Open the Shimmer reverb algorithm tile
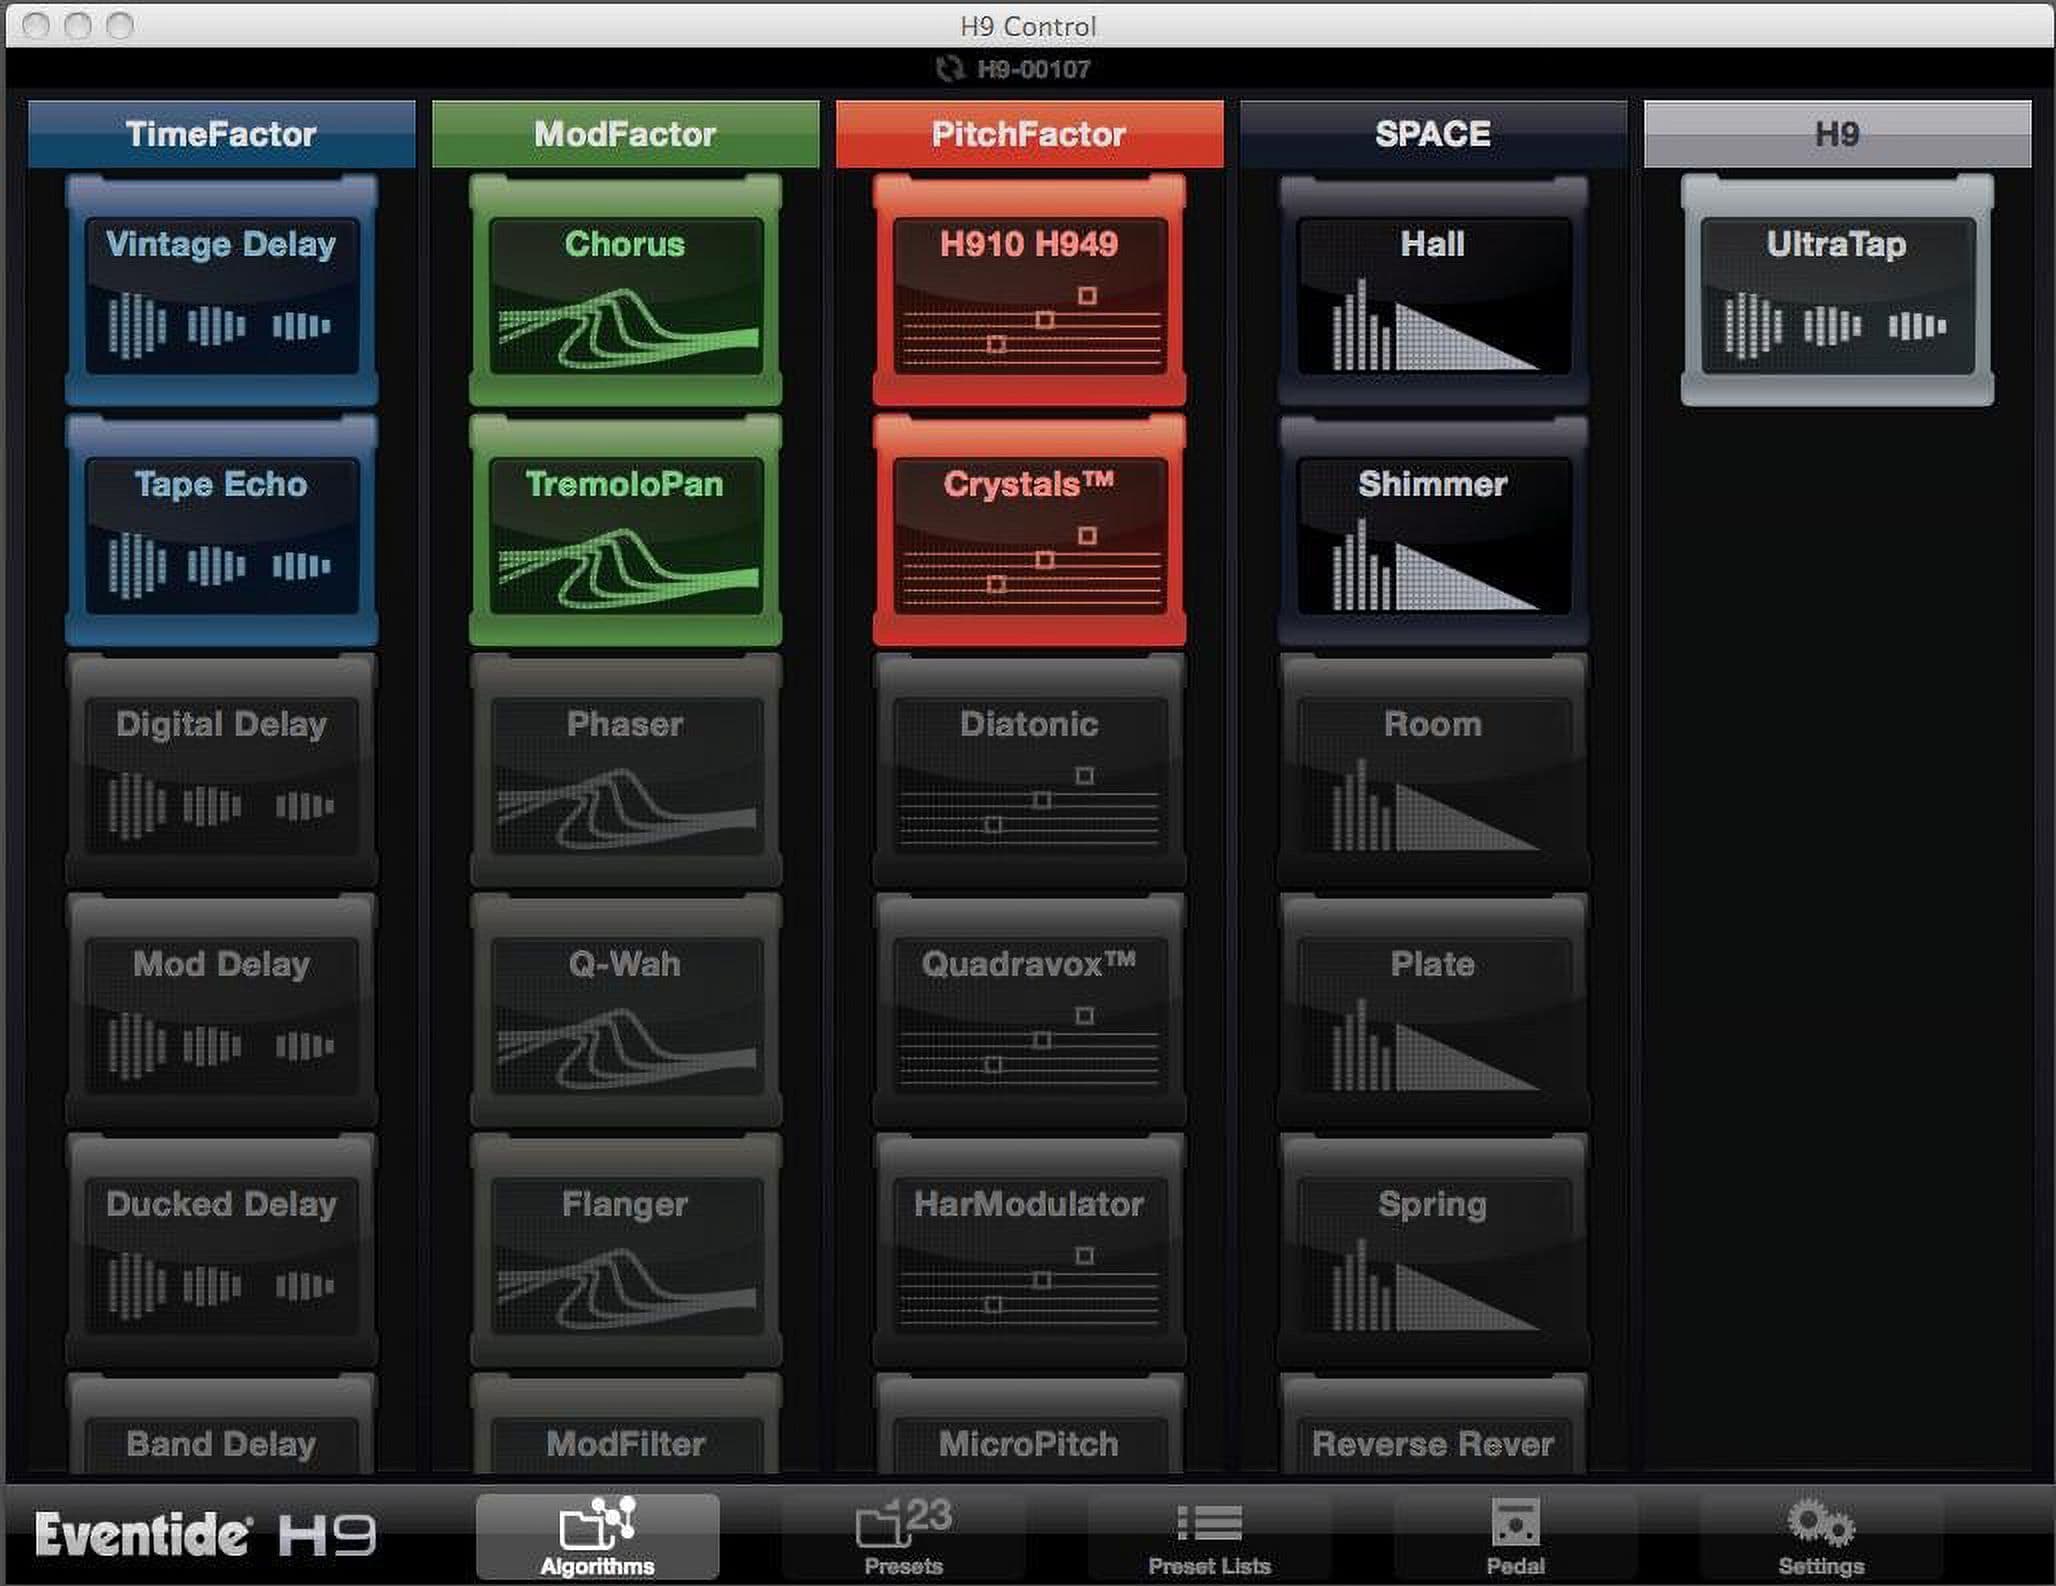 (x=1433, y=530)
